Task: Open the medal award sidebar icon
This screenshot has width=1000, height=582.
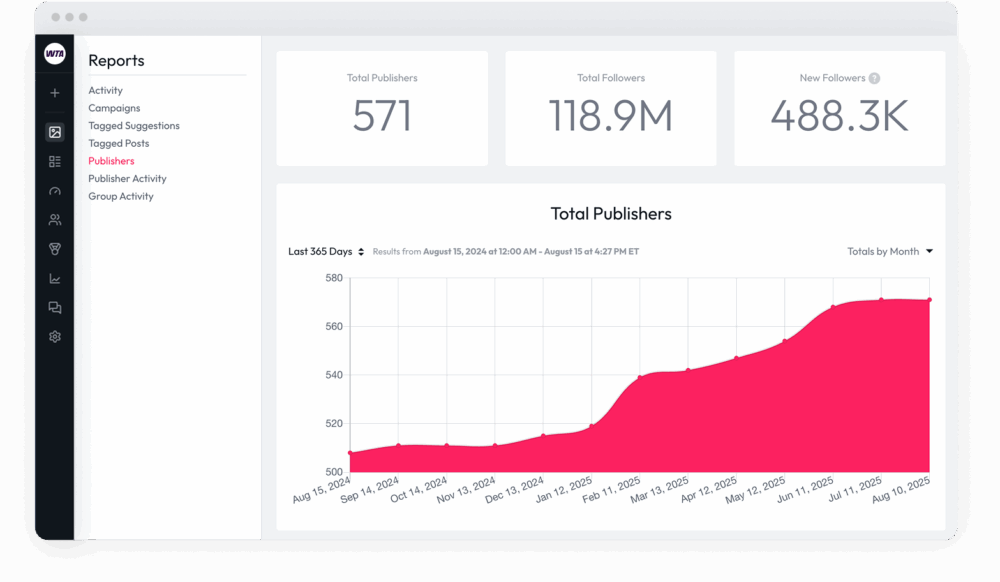Action: pos(55,249)
